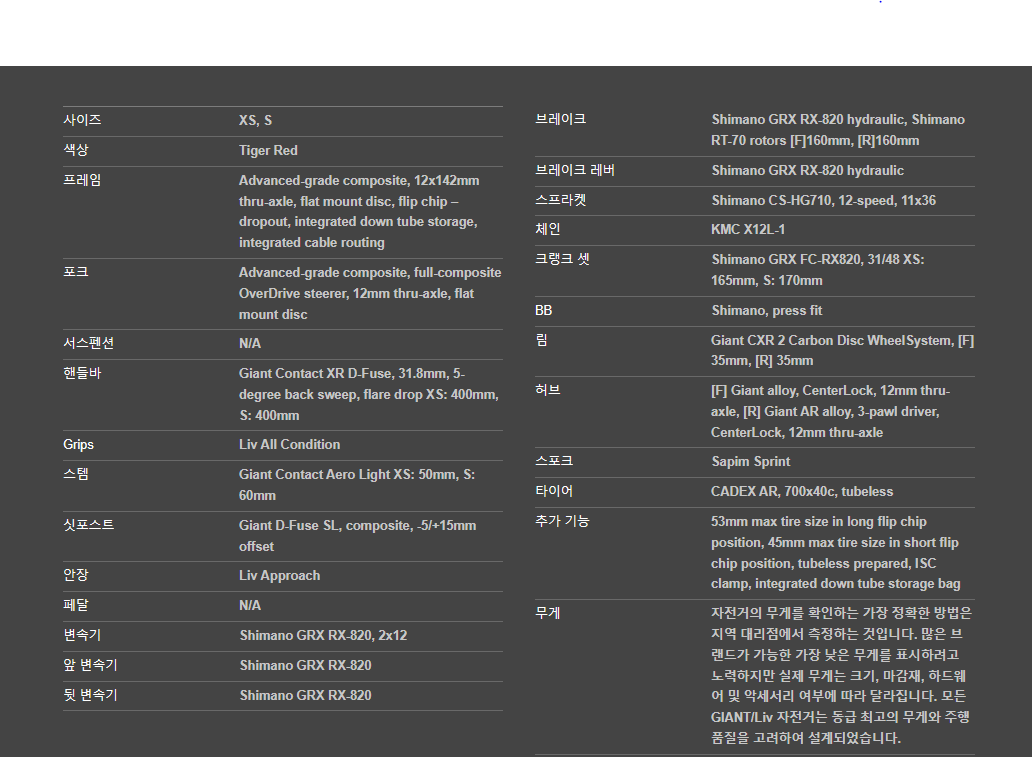
Task: Click the '핸들바' label
Action: tap(82, 373)
